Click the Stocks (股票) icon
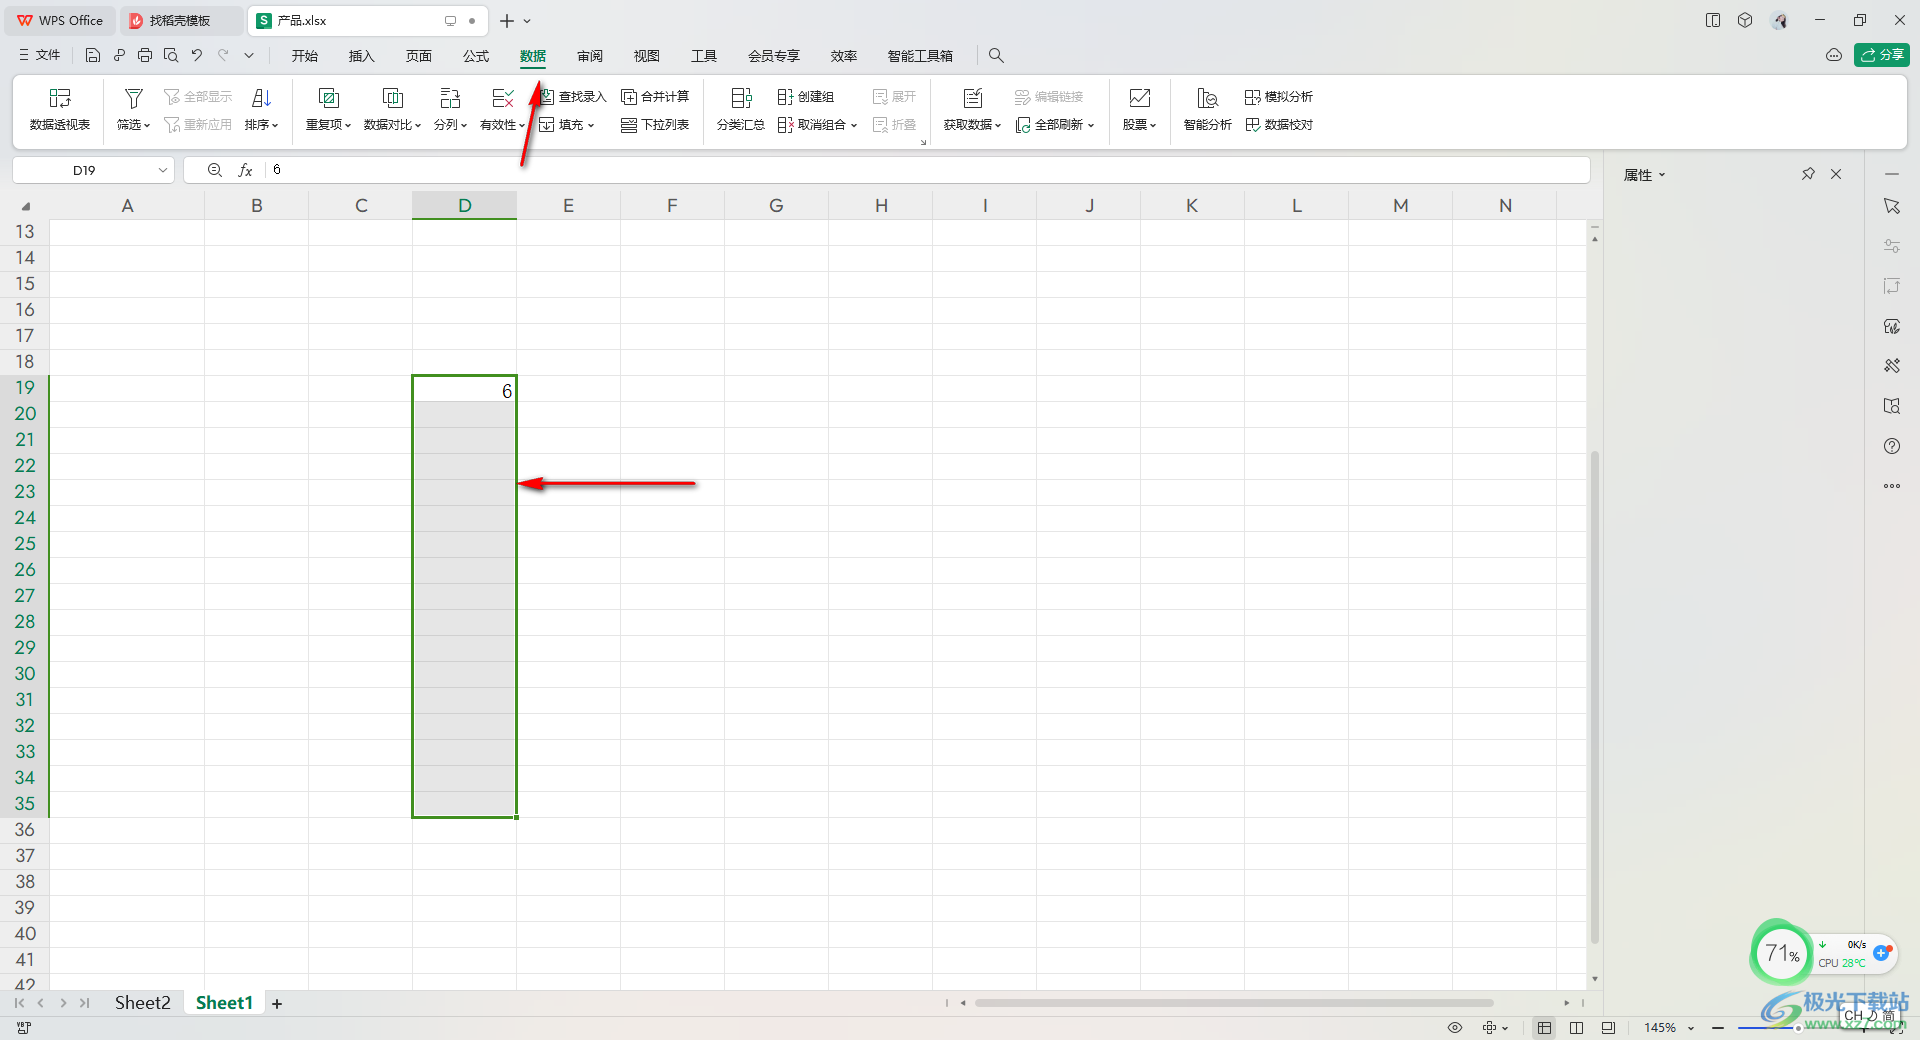Viewport: 1920px width, 1040px height. (1139, 98)
